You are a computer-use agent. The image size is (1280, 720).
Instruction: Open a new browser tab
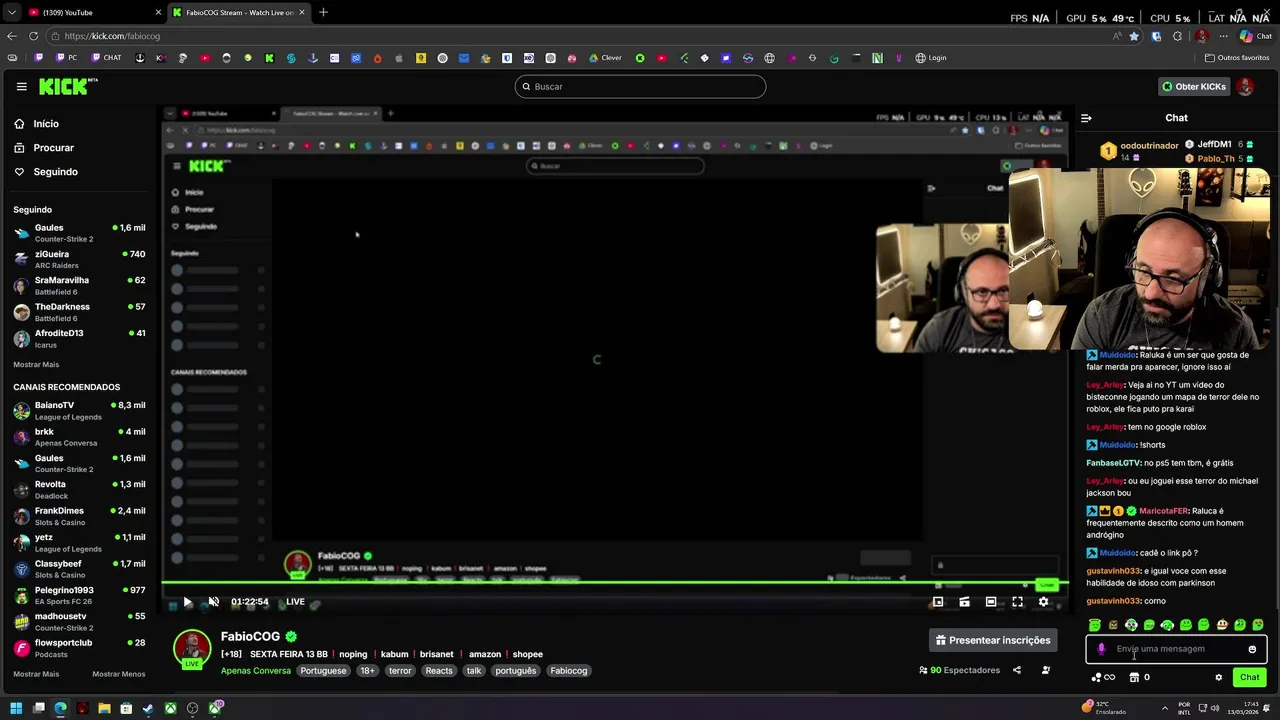(x=323, y=12)
